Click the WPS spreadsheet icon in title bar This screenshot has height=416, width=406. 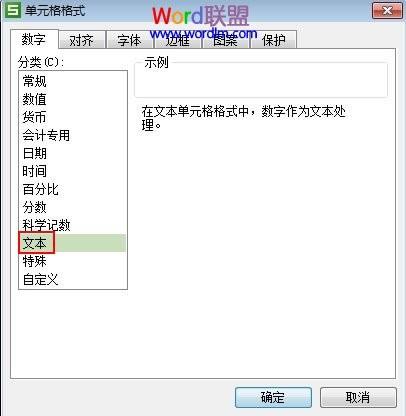(14, 10)
